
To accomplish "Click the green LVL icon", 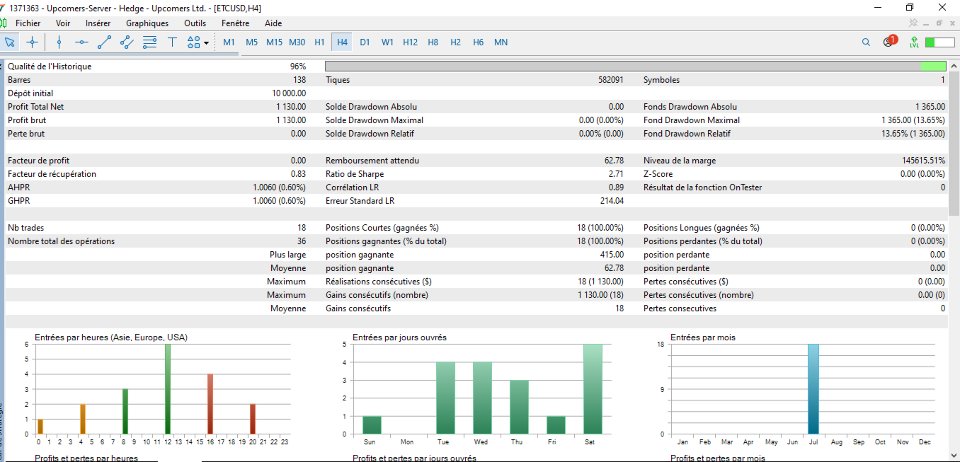I will click(914, 42).
